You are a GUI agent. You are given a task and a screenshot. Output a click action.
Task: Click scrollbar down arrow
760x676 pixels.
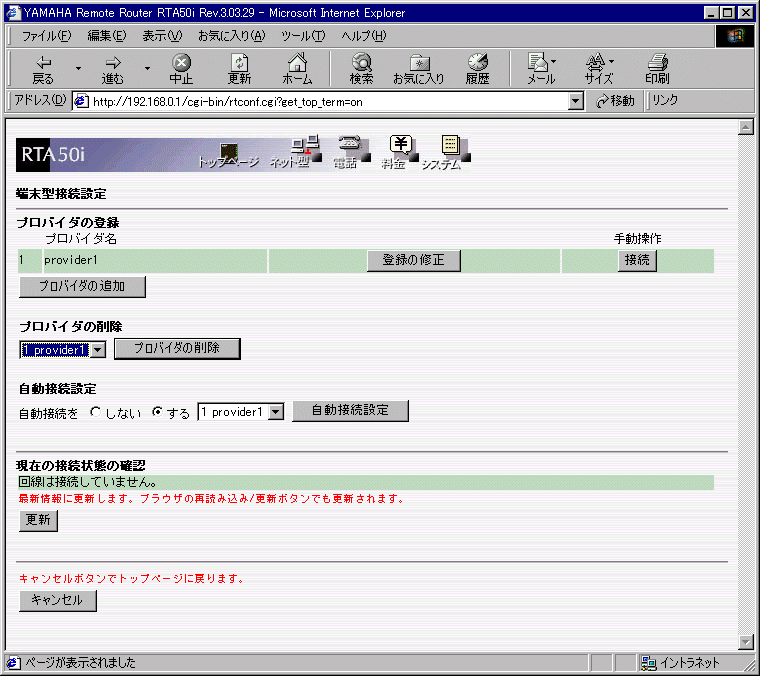pyautogui.click(x=745, y=642)
